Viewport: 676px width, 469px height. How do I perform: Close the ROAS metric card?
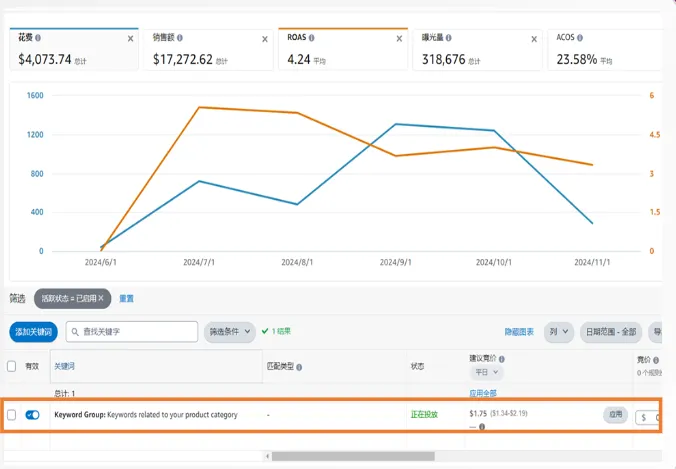(399, 39)
